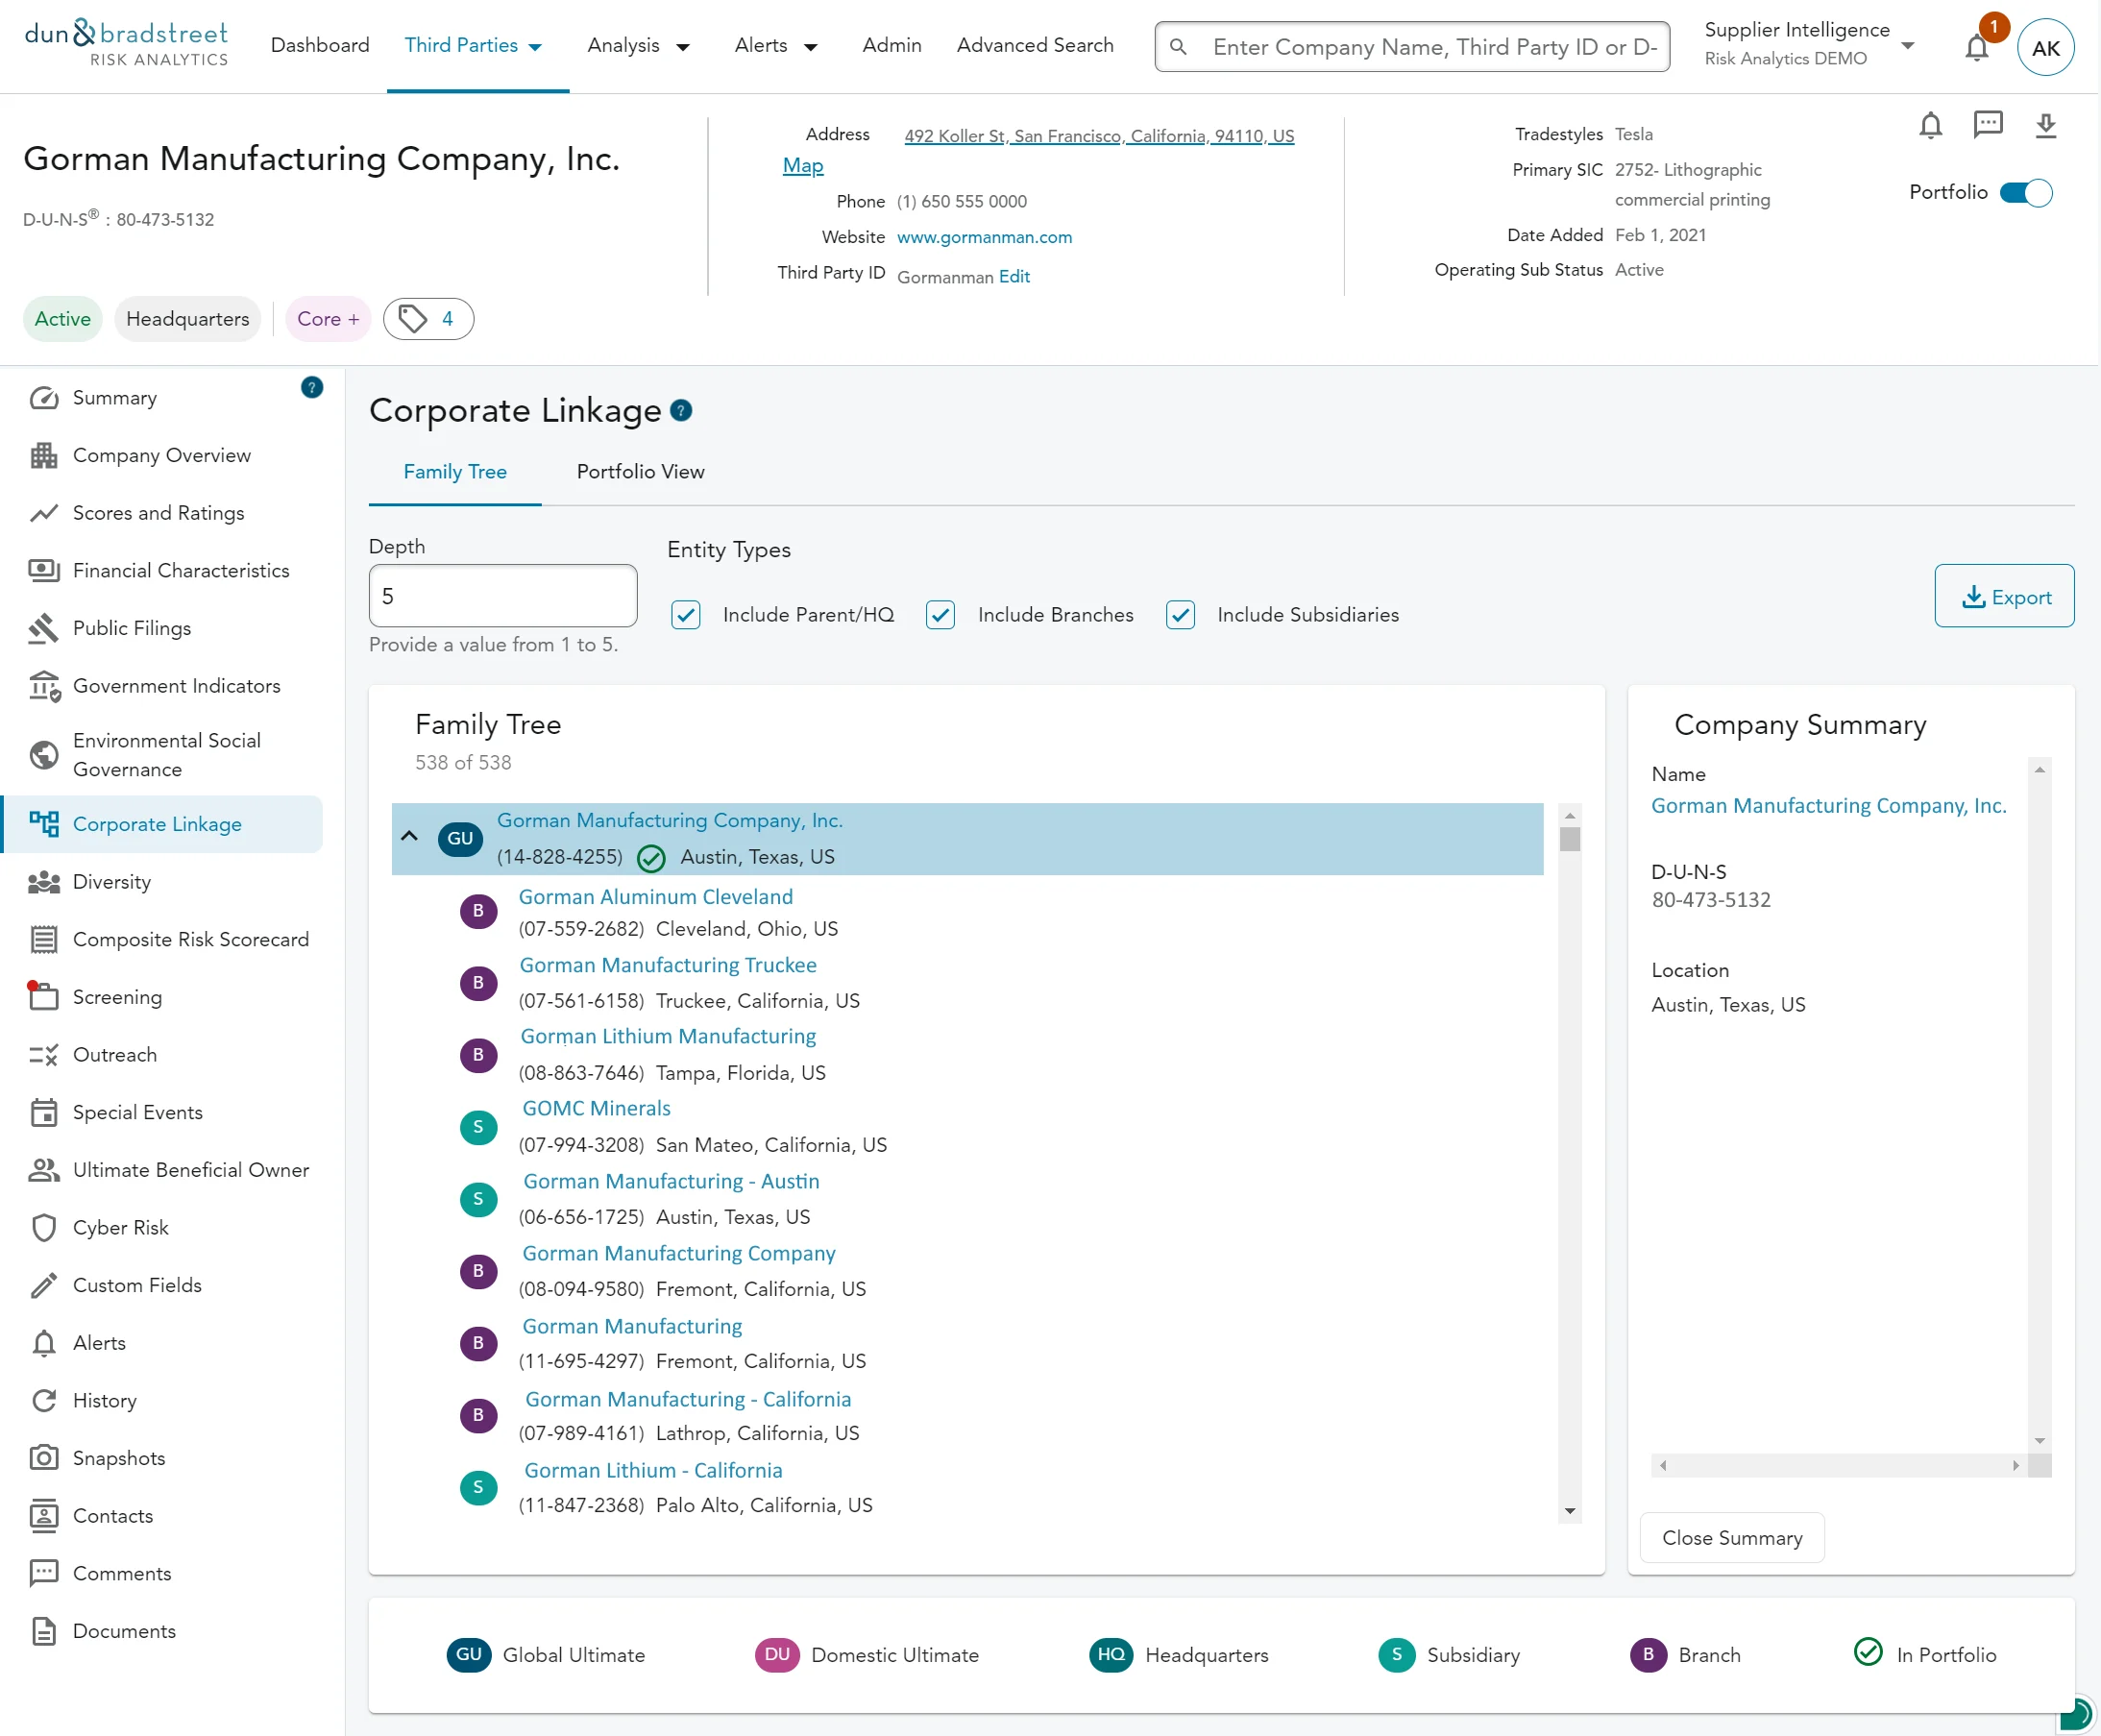The height and width of the screenshot is (1736, 2101).
Task: Open the tags icon showing 4
Action: [428, 319]
